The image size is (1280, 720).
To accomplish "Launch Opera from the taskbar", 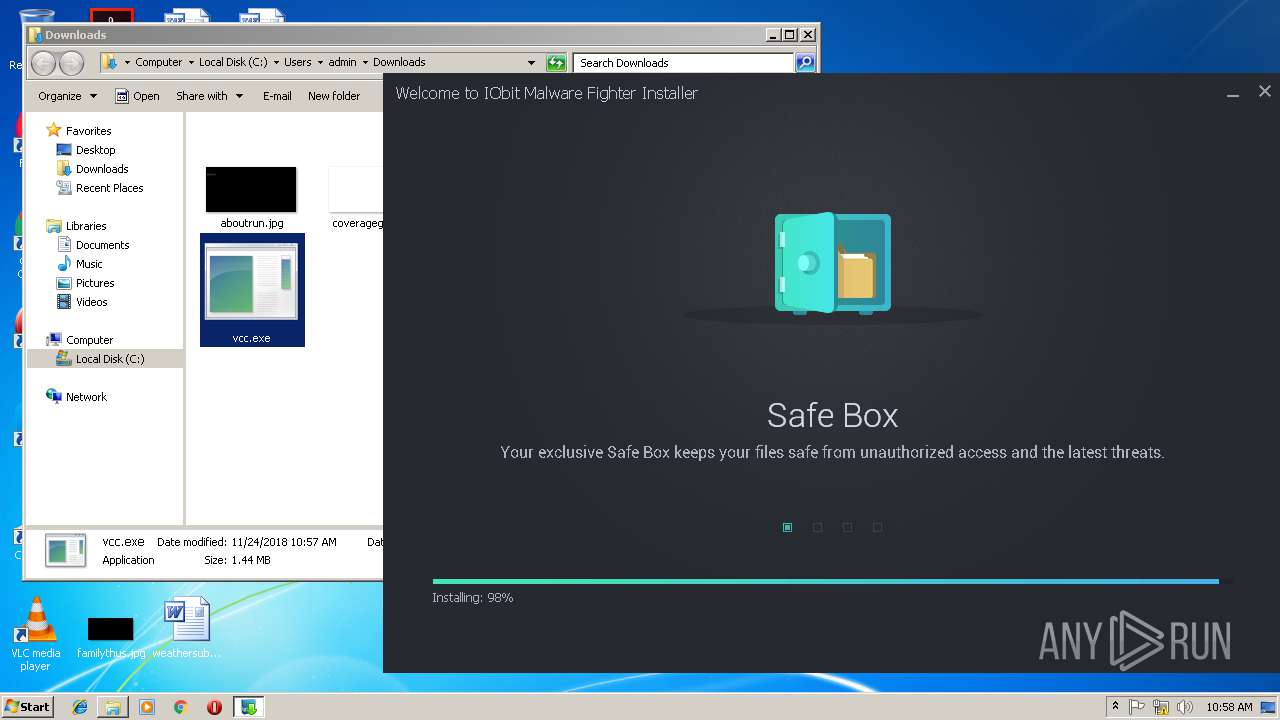I will pos(214,707).
